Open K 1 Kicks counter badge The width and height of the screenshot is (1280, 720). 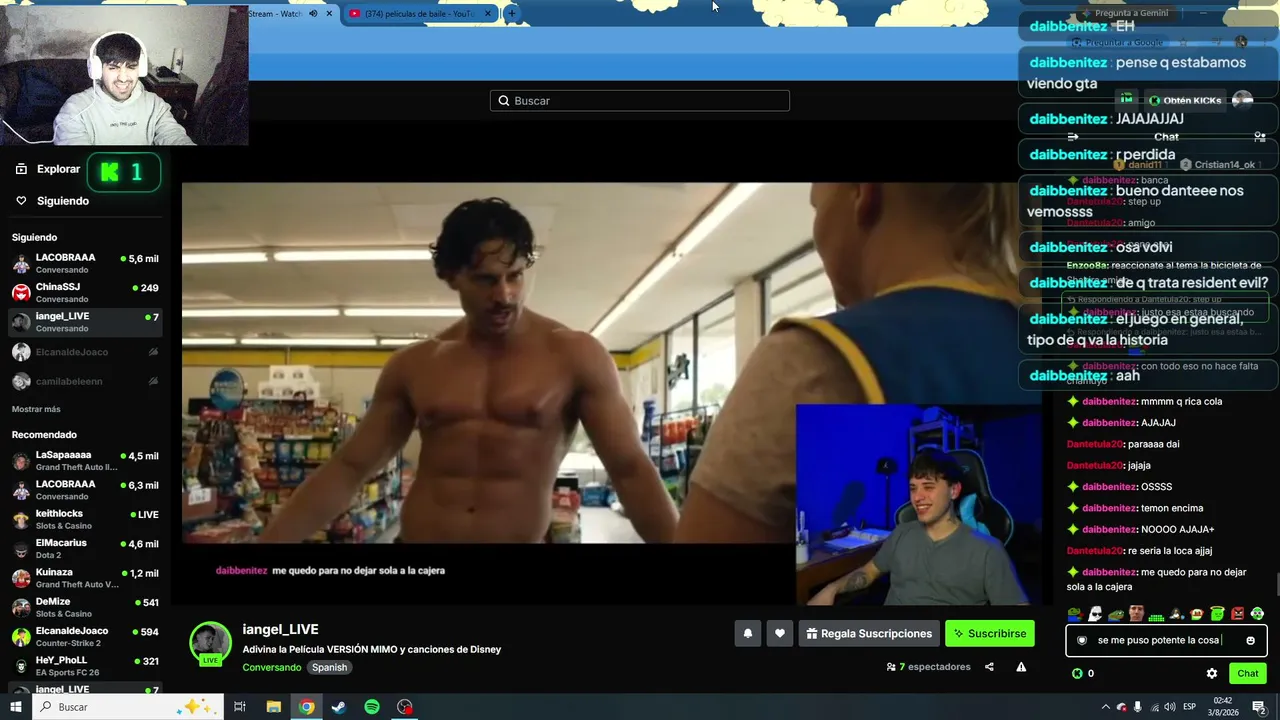pos(124,172)
